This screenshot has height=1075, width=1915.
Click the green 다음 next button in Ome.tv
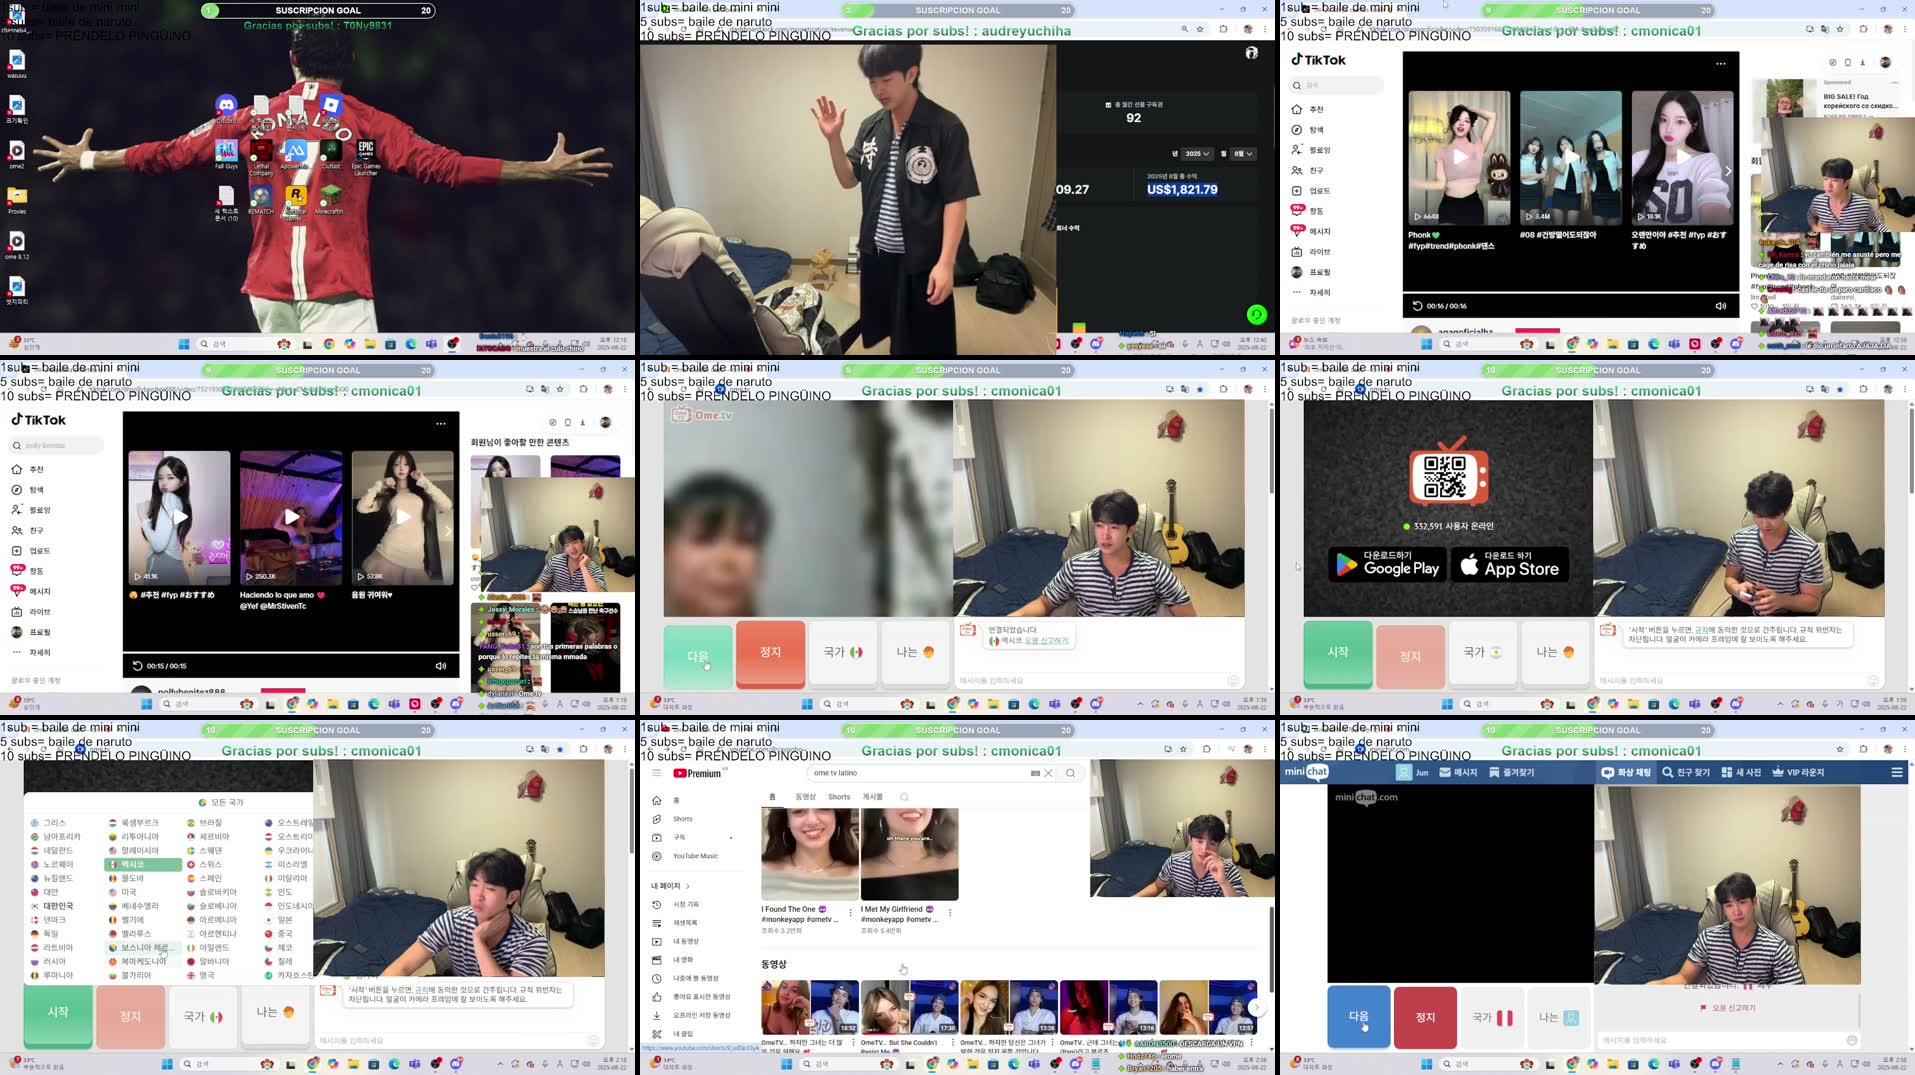698,656
